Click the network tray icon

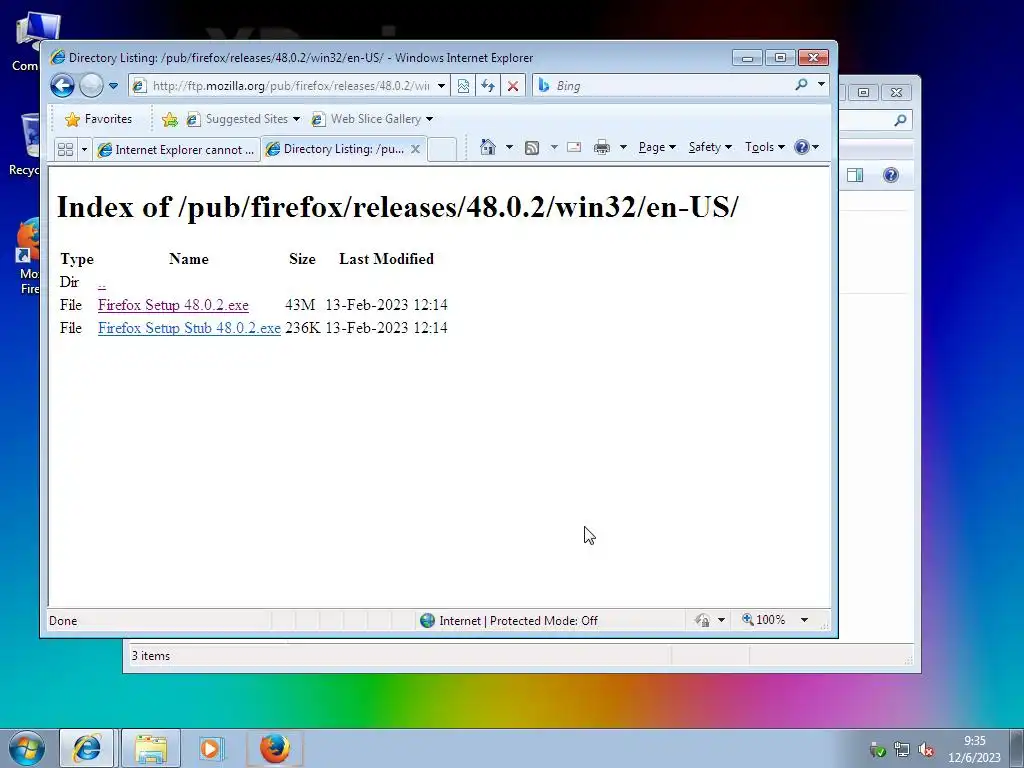[902, 750]
